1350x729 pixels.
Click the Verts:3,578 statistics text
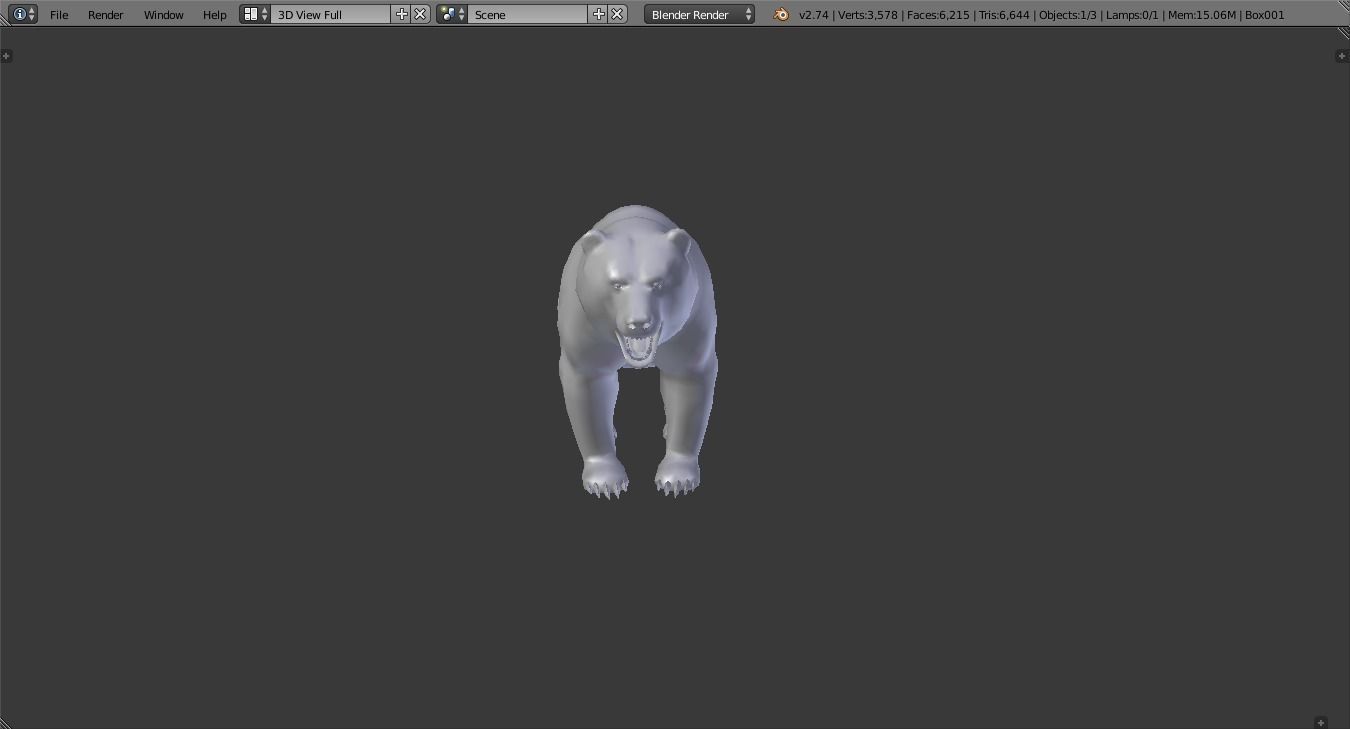tap(867, 15)
